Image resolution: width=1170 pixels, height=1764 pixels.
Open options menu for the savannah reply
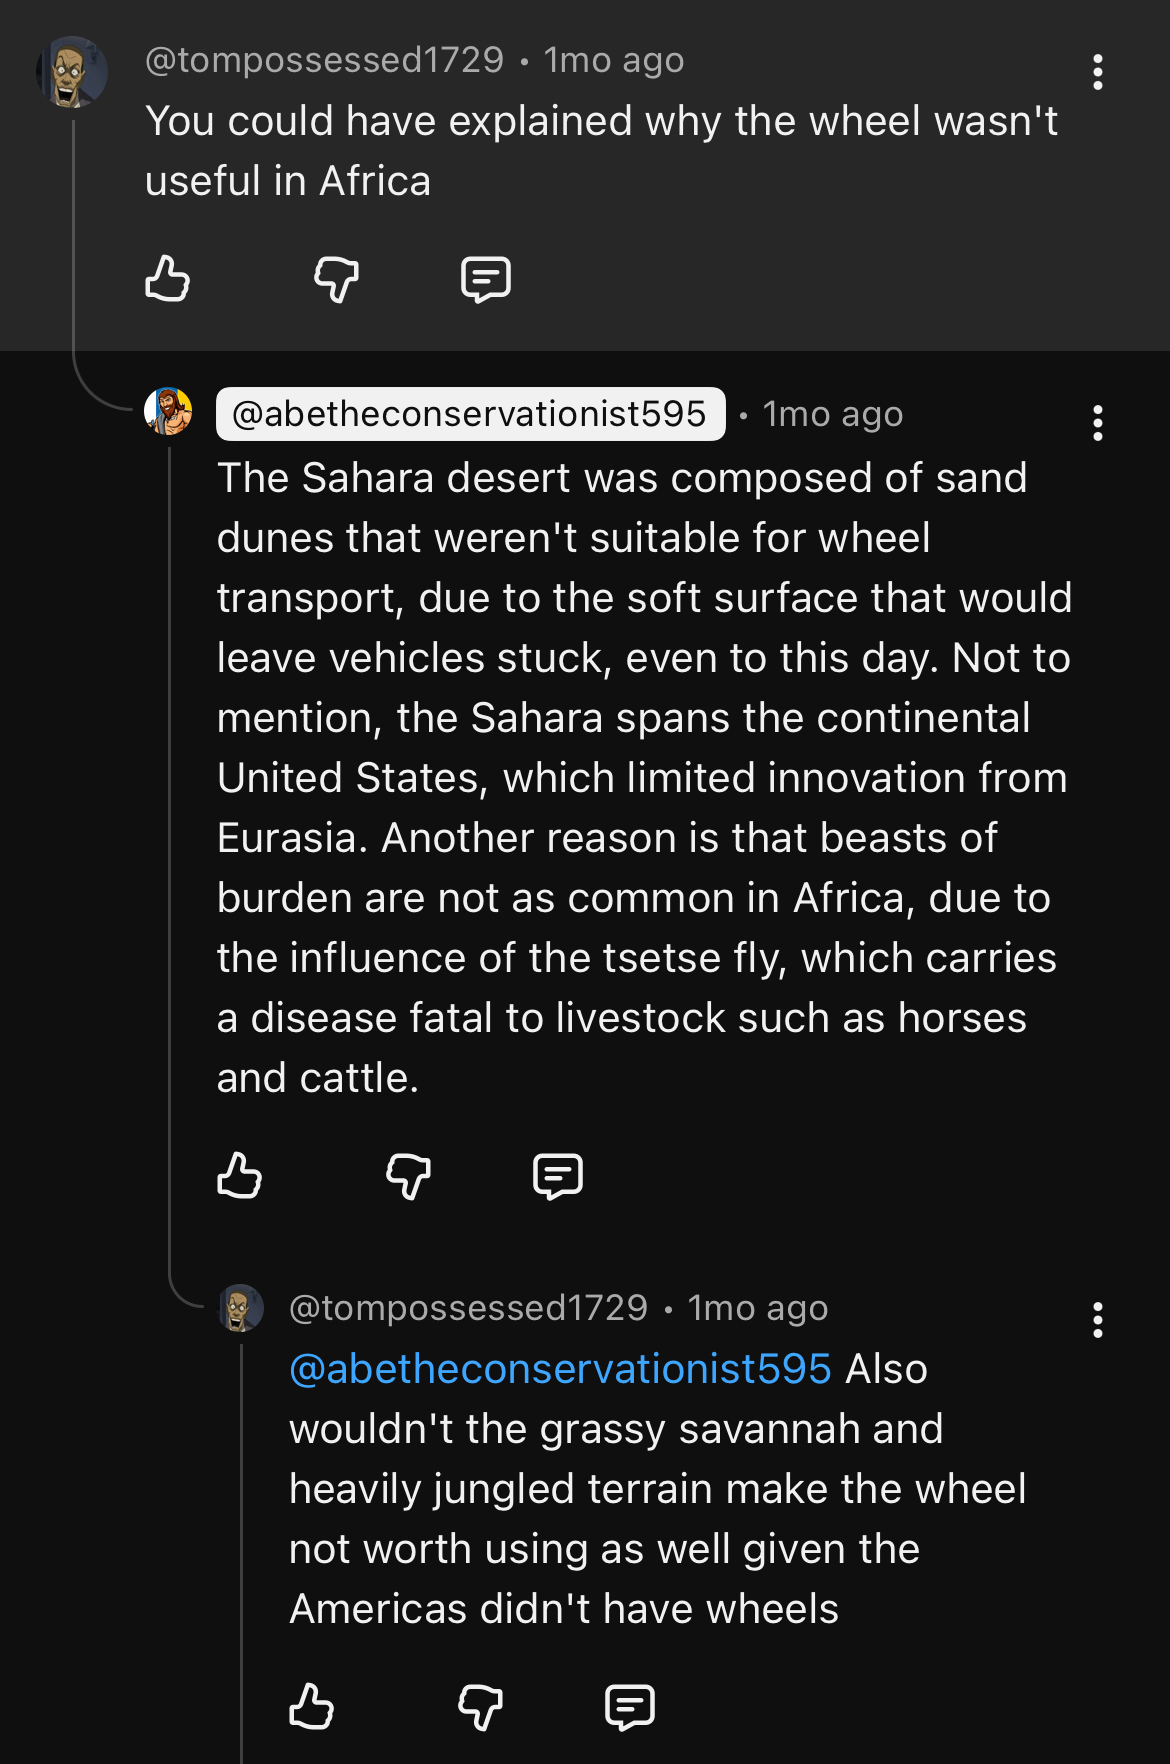[x=1098, y=1320]
